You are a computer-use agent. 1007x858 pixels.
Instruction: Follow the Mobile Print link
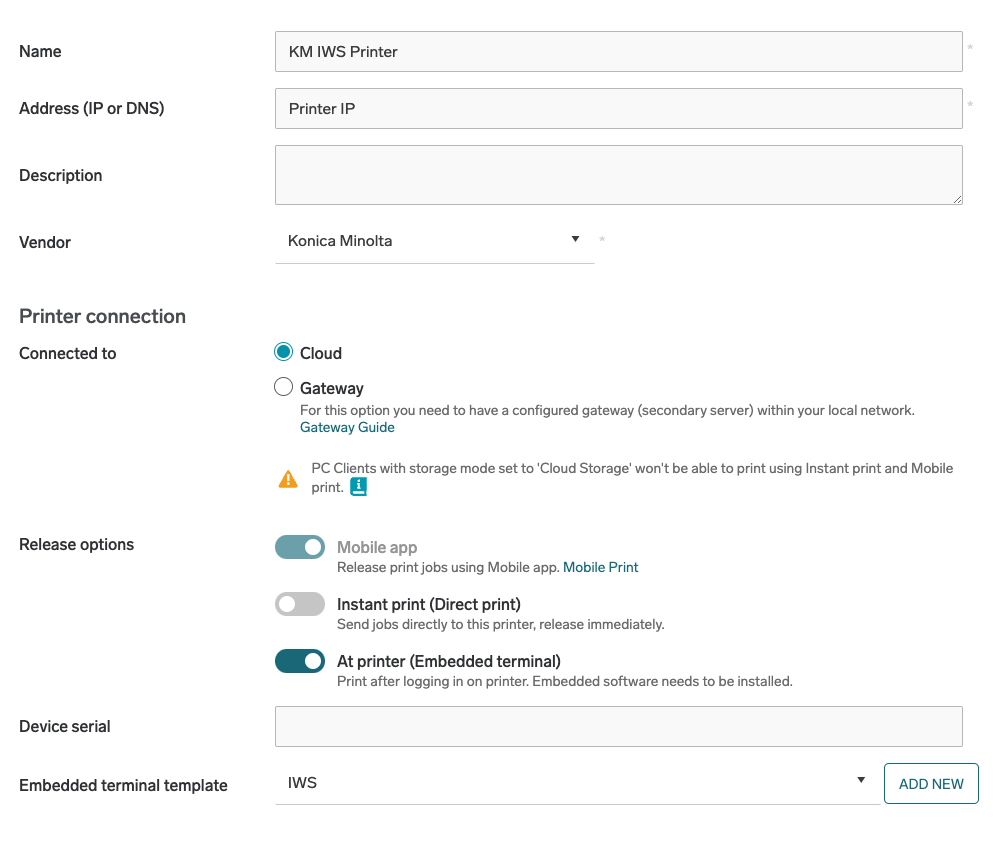[600, 567]
